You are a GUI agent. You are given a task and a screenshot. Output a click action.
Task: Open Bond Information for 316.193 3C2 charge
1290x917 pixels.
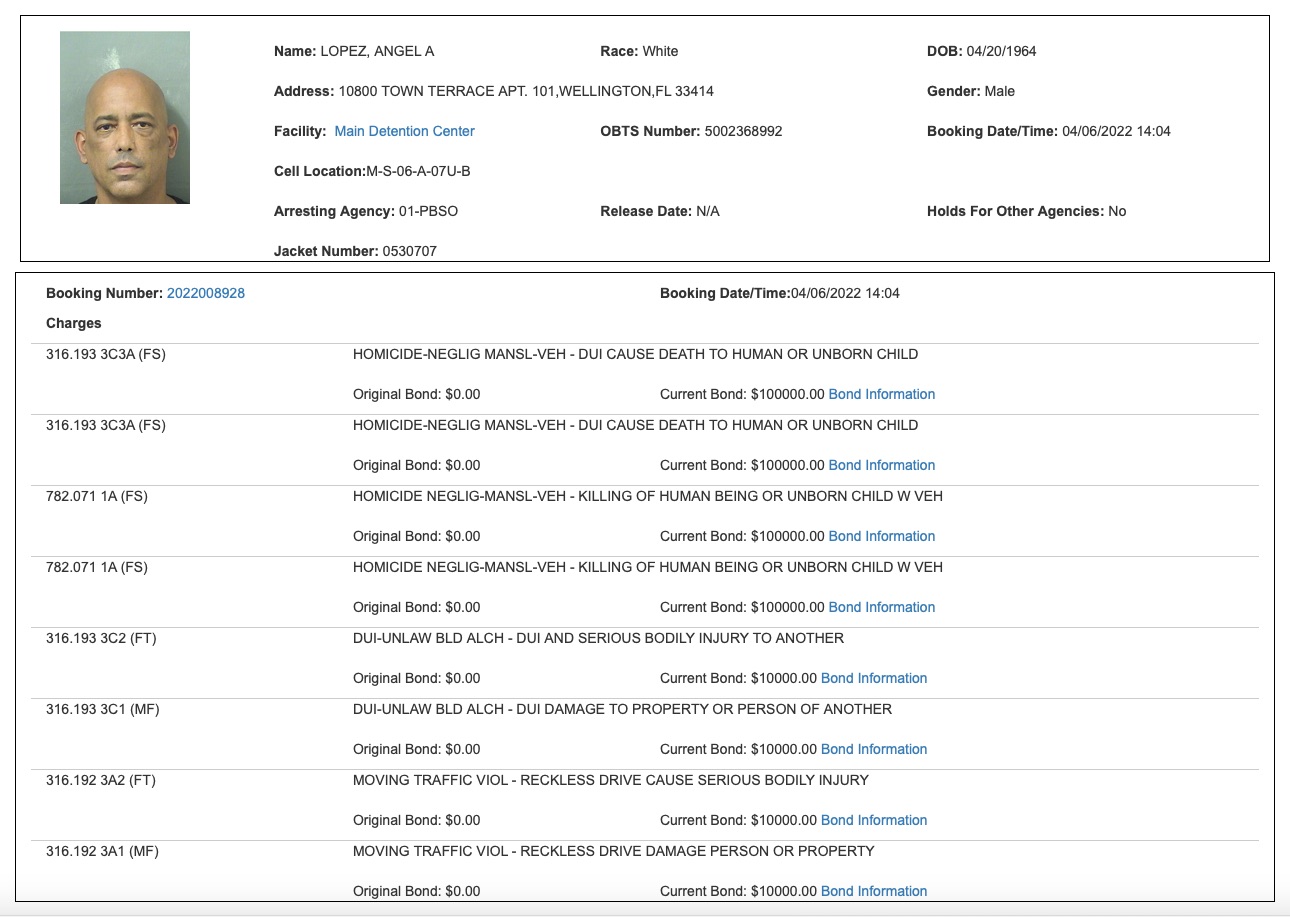874,678
